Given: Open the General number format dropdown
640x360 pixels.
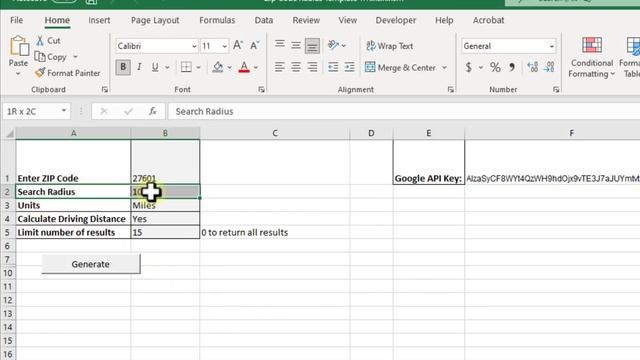Looking at the screenshot, I should [x=551, y=46].
